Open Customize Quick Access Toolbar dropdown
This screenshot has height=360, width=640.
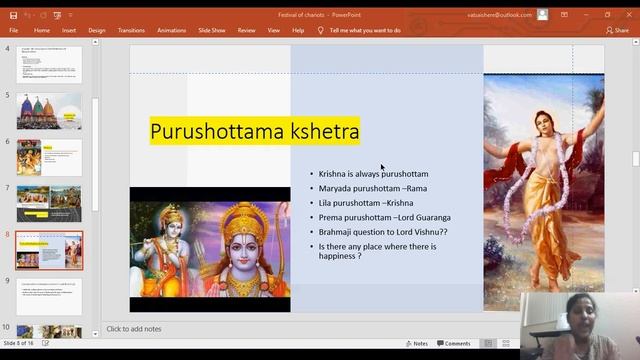tap(70, 16)
